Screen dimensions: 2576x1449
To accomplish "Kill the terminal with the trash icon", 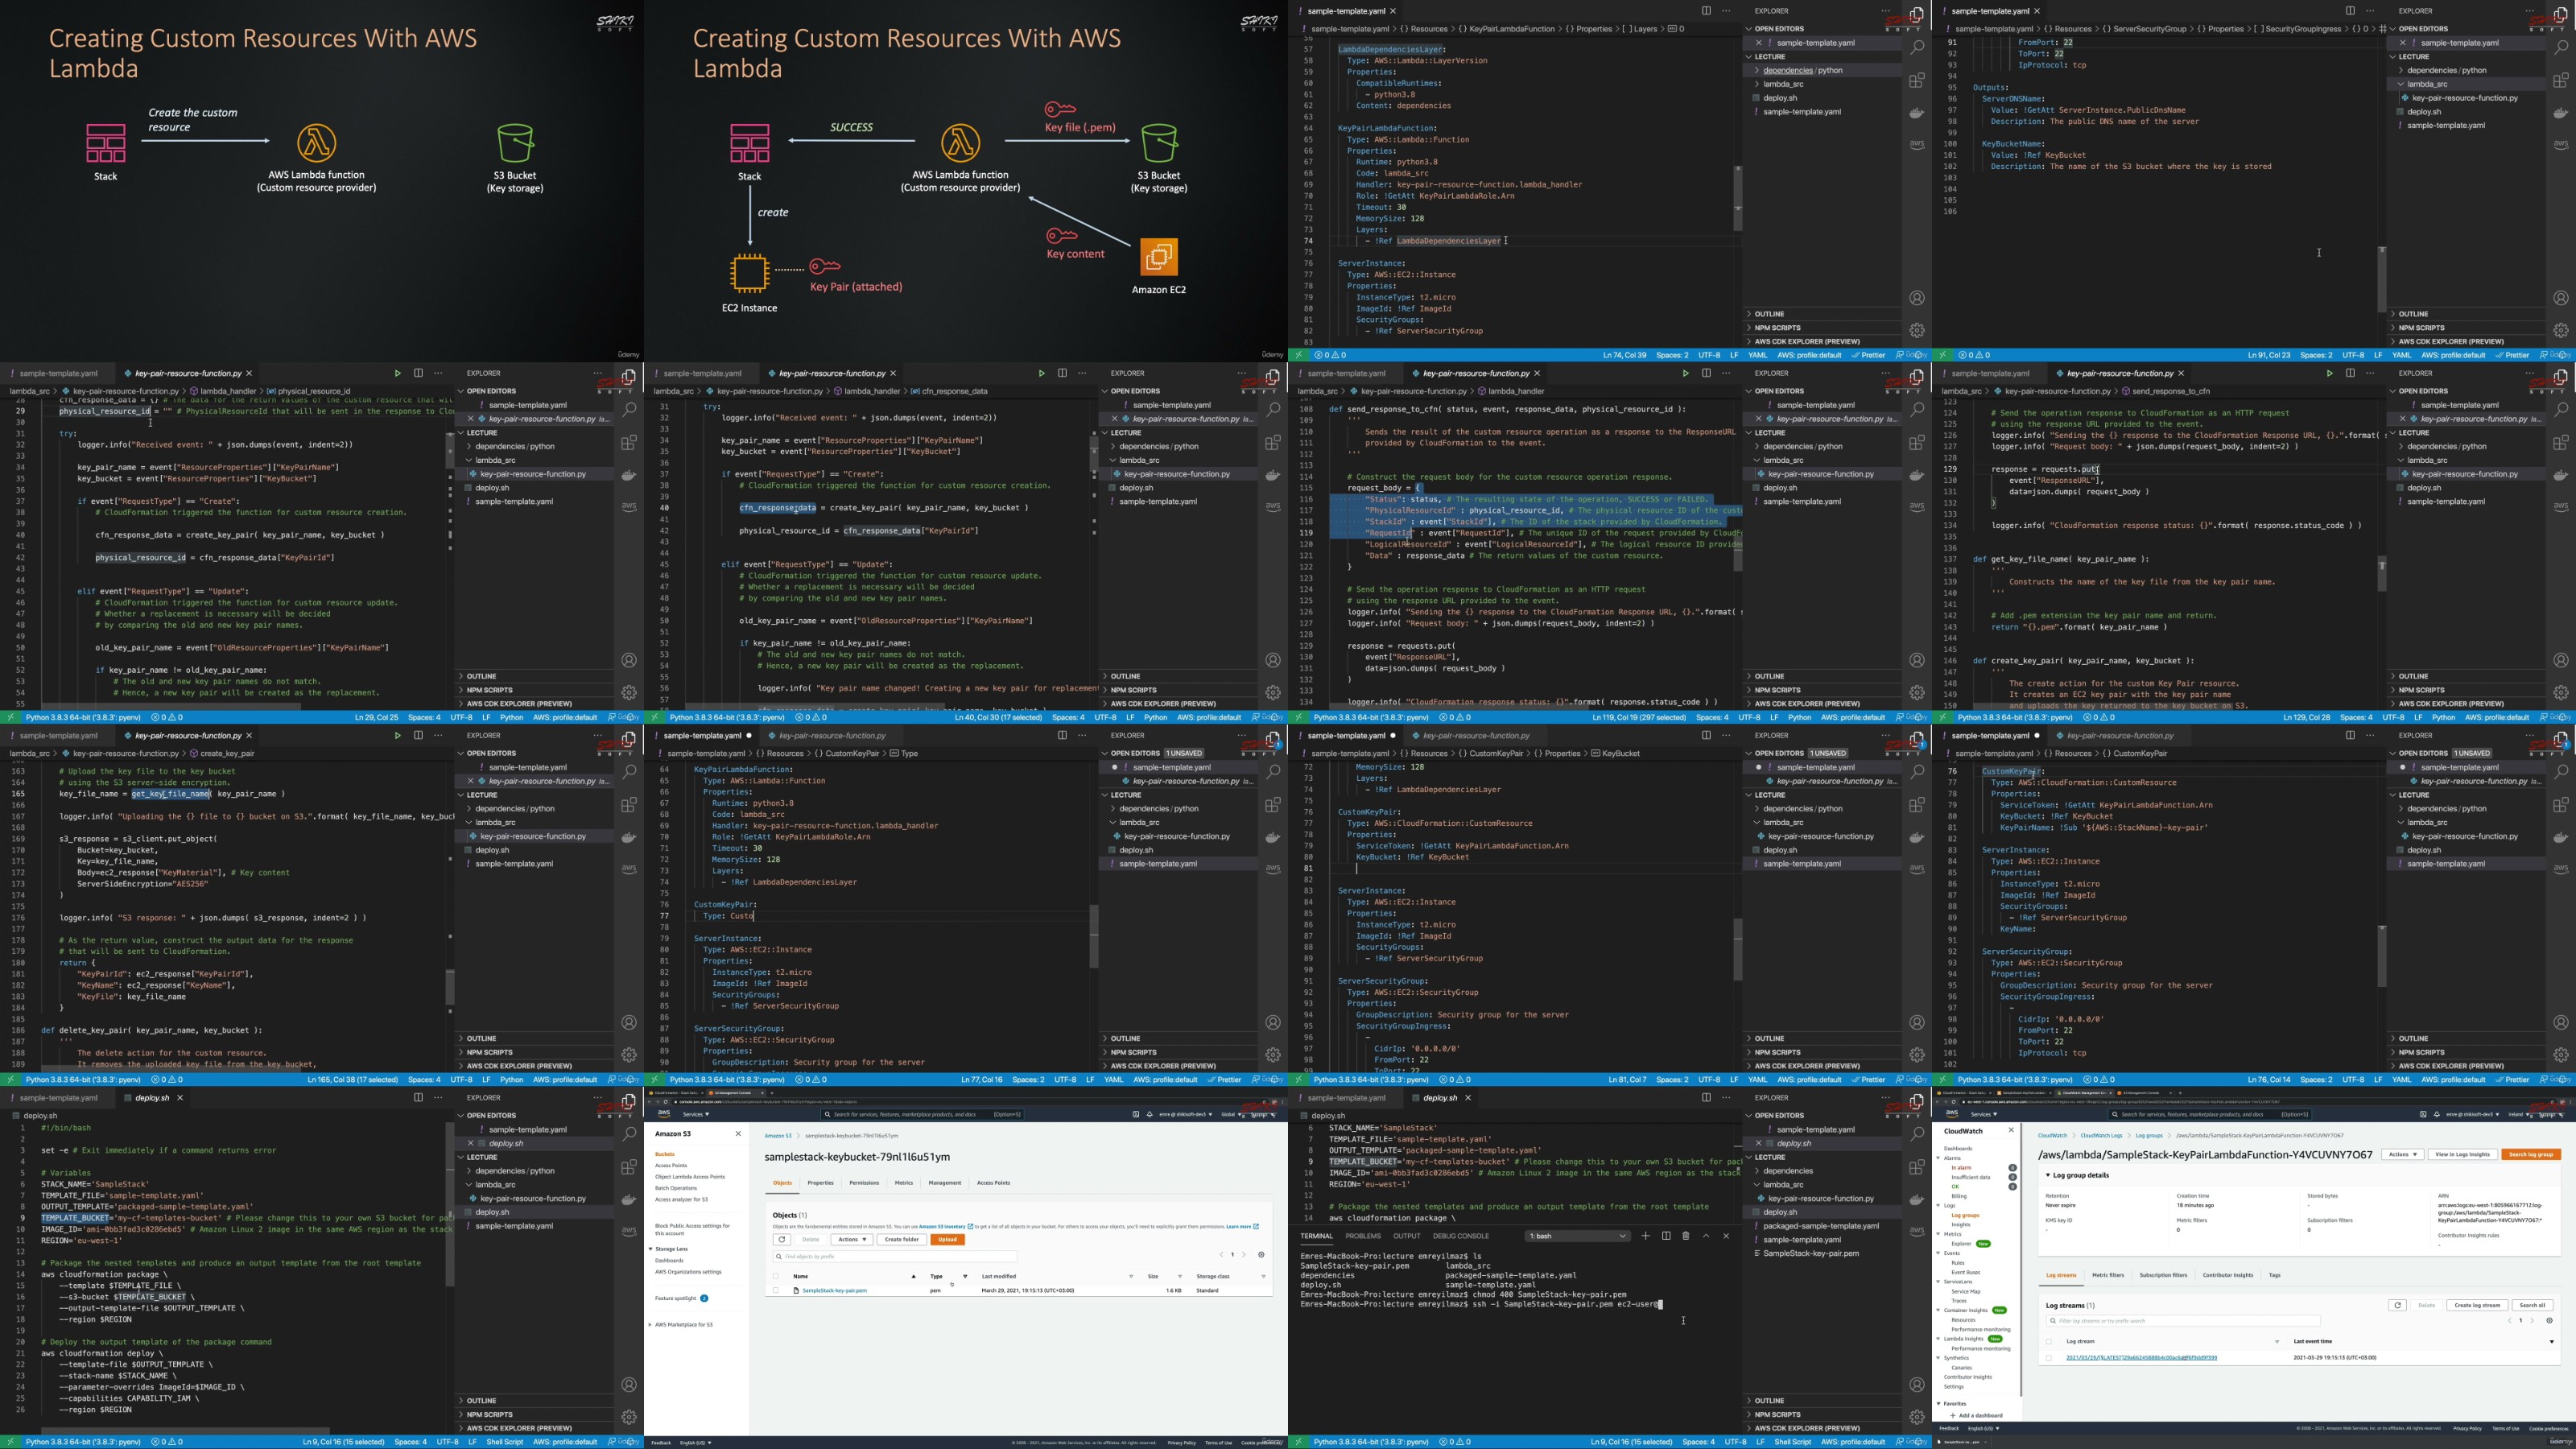I will tap(1685, 1236).
